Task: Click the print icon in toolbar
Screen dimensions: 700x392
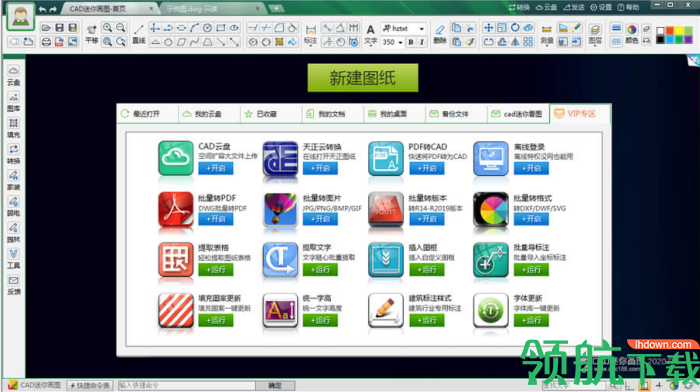Action: 46,42
